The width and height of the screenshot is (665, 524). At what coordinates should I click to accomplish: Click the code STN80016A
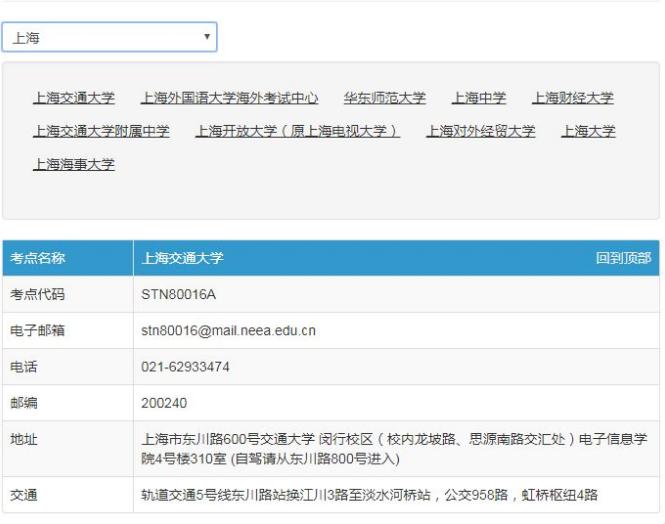[x=179, y=294]
